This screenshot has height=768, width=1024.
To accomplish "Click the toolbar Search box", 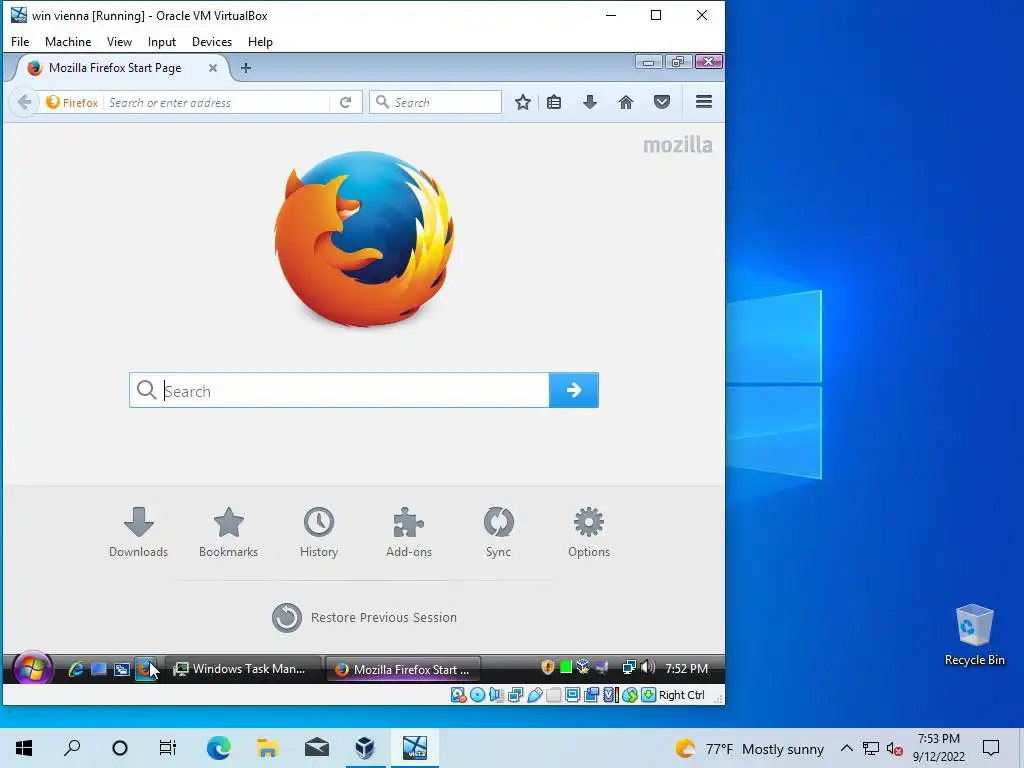I will (436, 103).
